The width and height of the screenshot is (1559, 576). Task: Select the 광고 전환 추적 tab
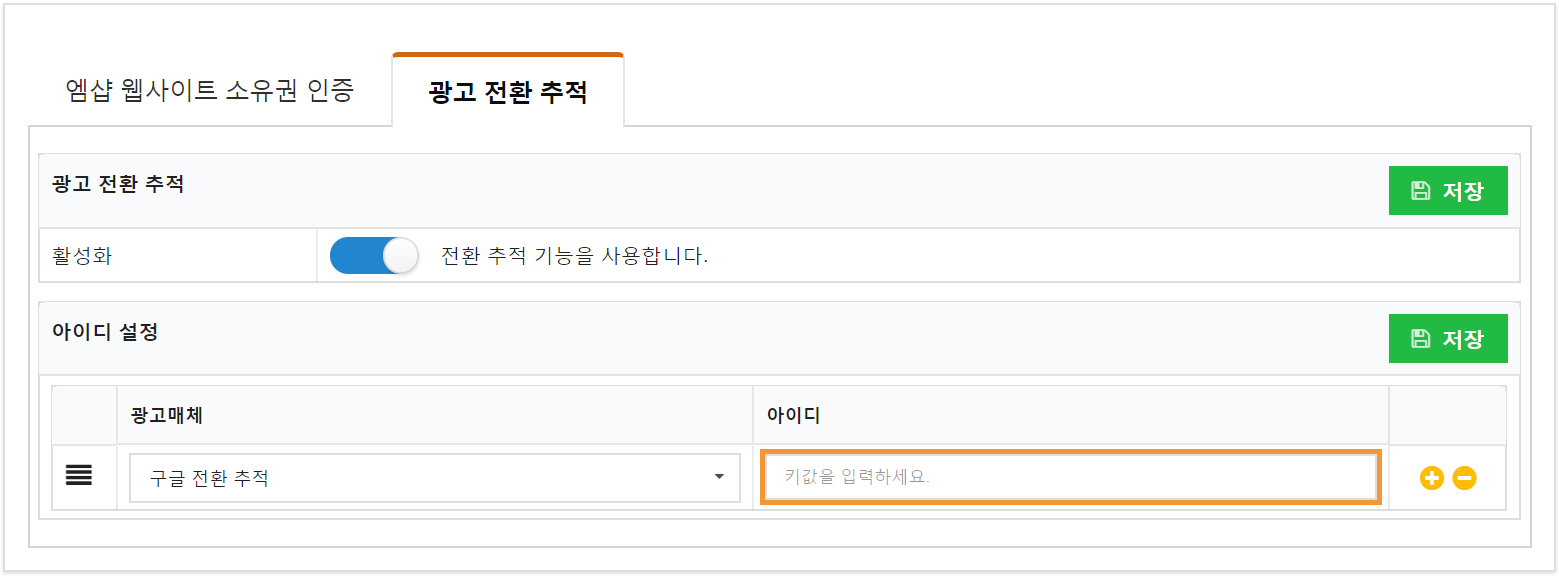pos(508,92)
